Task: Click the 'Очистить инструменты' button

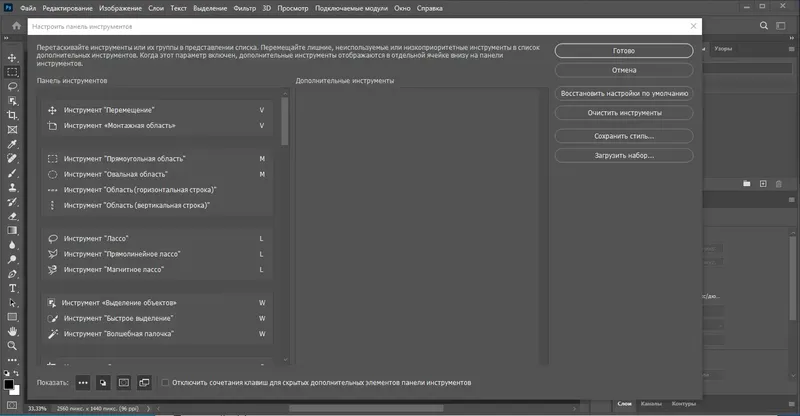Action: (624, 113)
